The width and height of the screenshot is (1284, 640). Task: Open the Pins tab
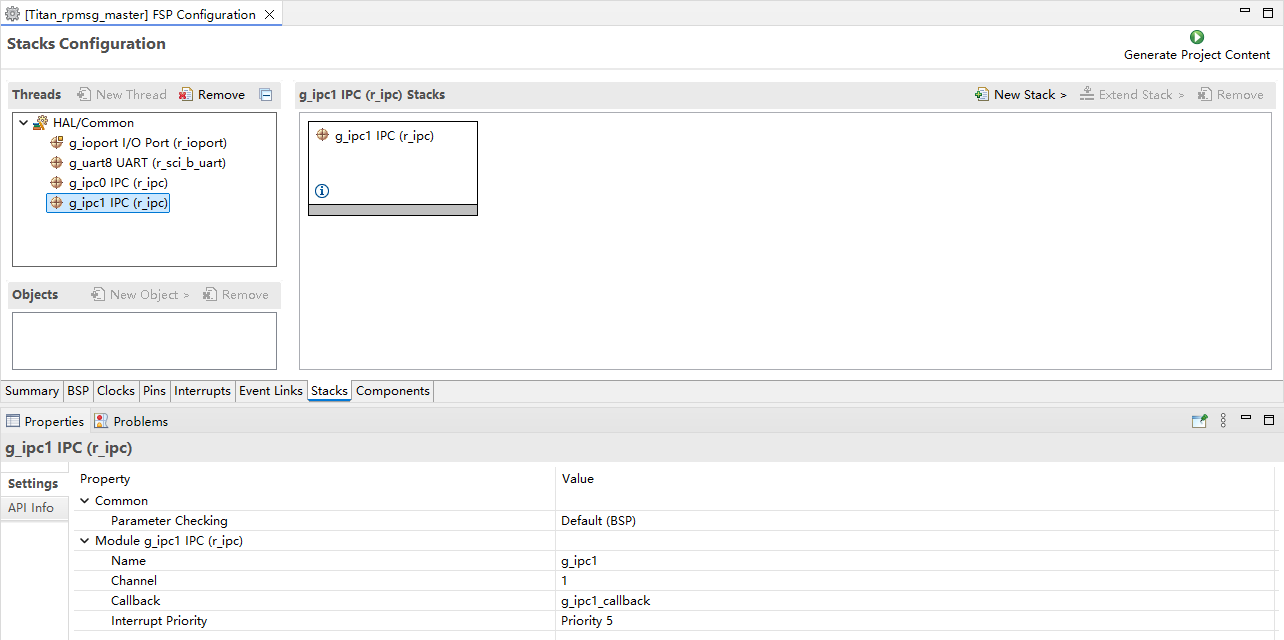point(154,391)
